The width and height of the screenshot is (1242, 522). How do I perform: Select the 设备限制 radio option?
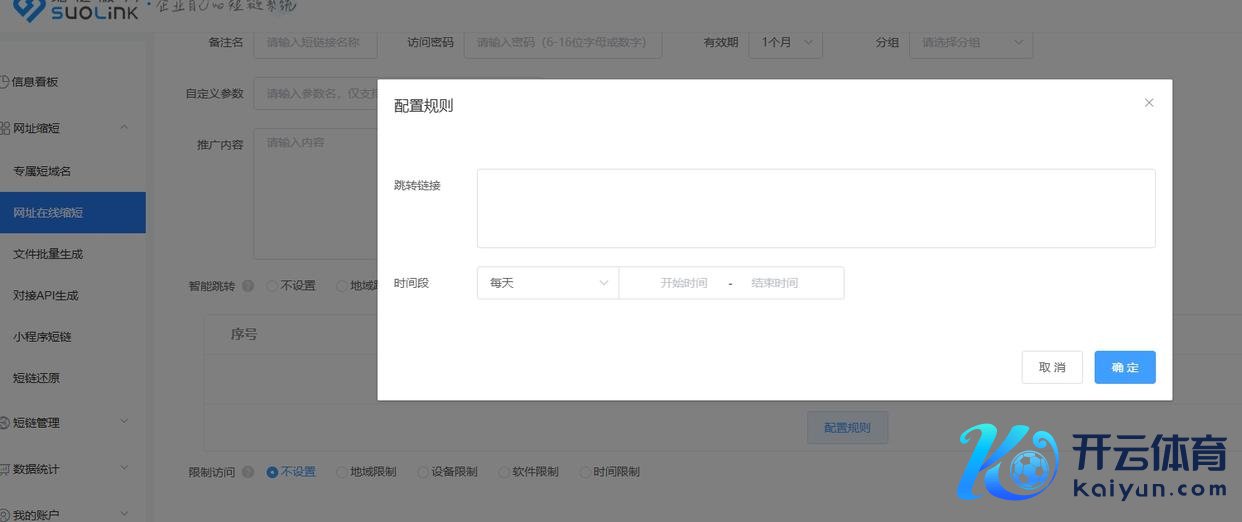pyautogui.click(x=423, y=472)
